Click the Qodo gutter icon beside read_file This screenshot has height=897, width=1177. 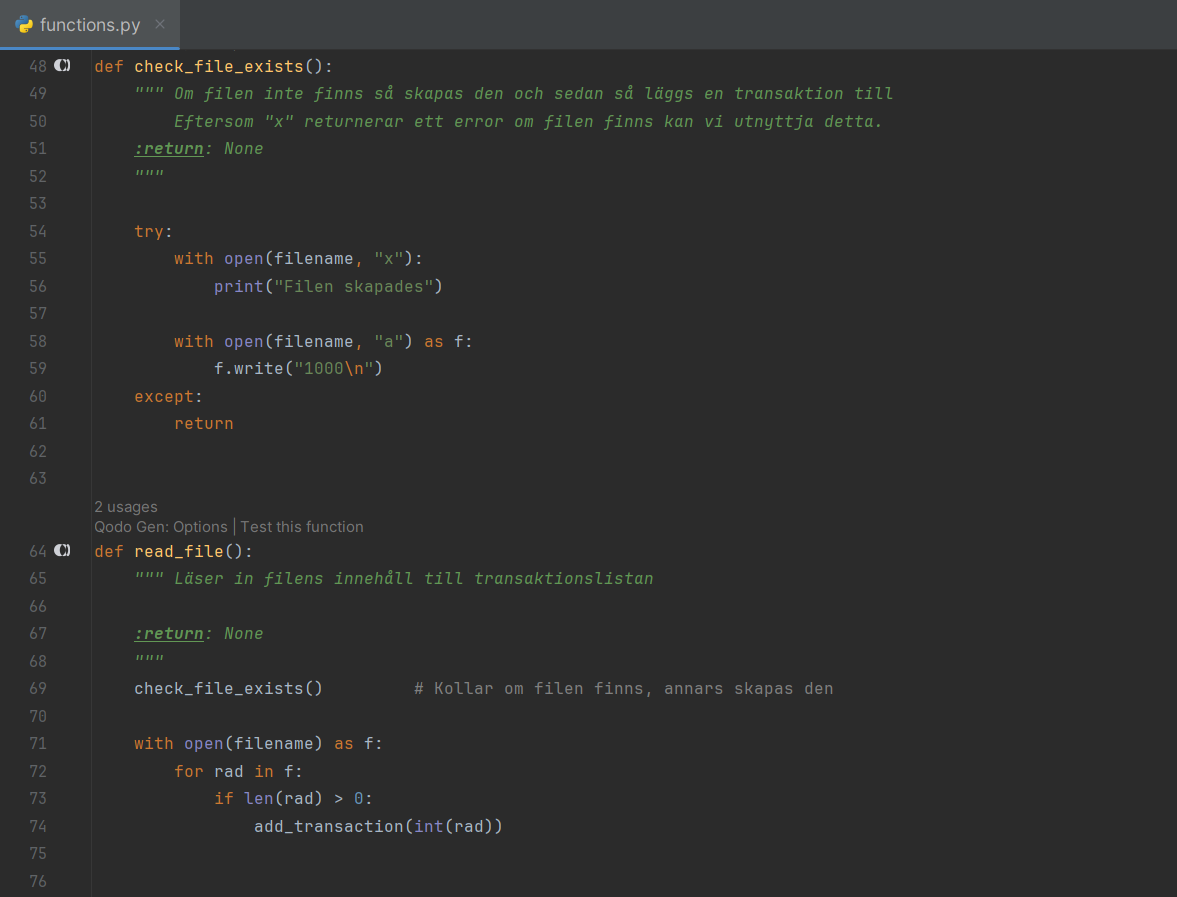coord(62,551)
